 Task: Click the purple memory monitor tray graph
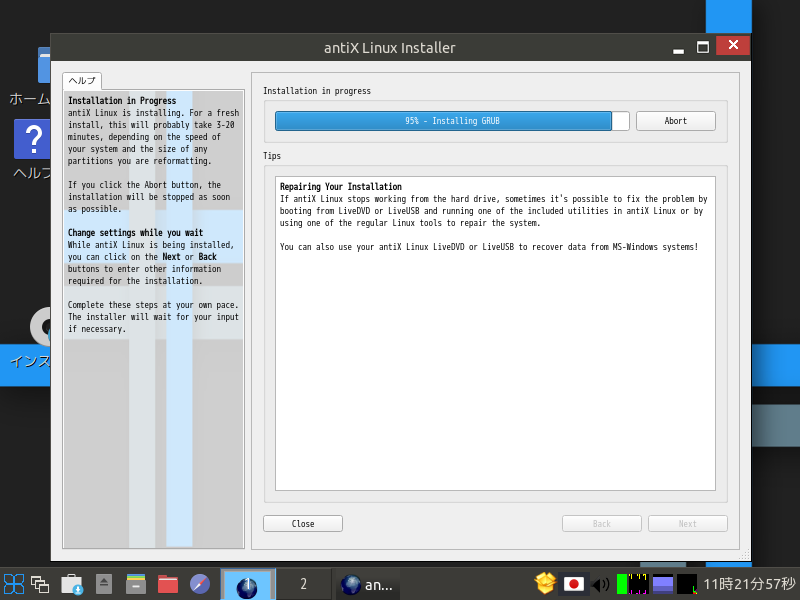tap(663, 584)
